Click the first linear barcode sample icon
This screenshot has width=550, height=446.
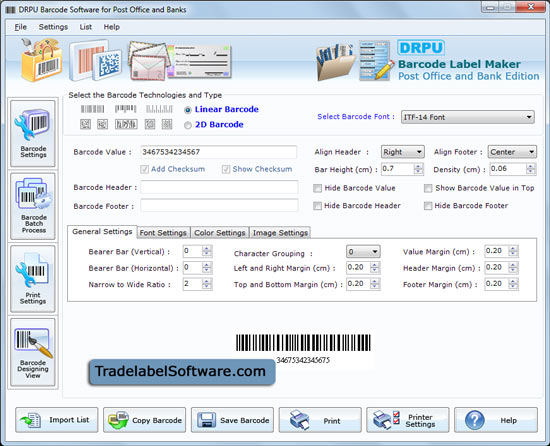tap(93, 109)
